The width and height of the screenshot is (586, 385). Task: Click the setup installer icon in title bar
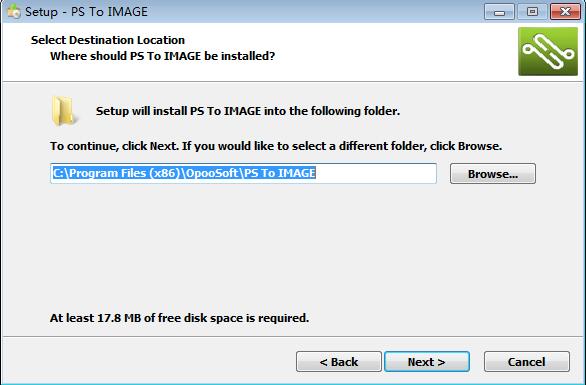coord(13,12)
